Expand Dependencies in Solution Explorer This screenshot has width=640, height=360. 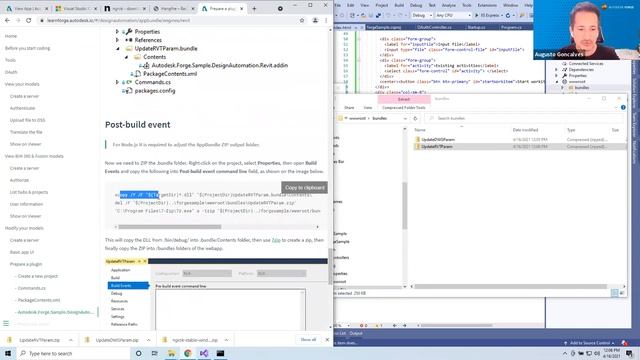pos(556,70)
